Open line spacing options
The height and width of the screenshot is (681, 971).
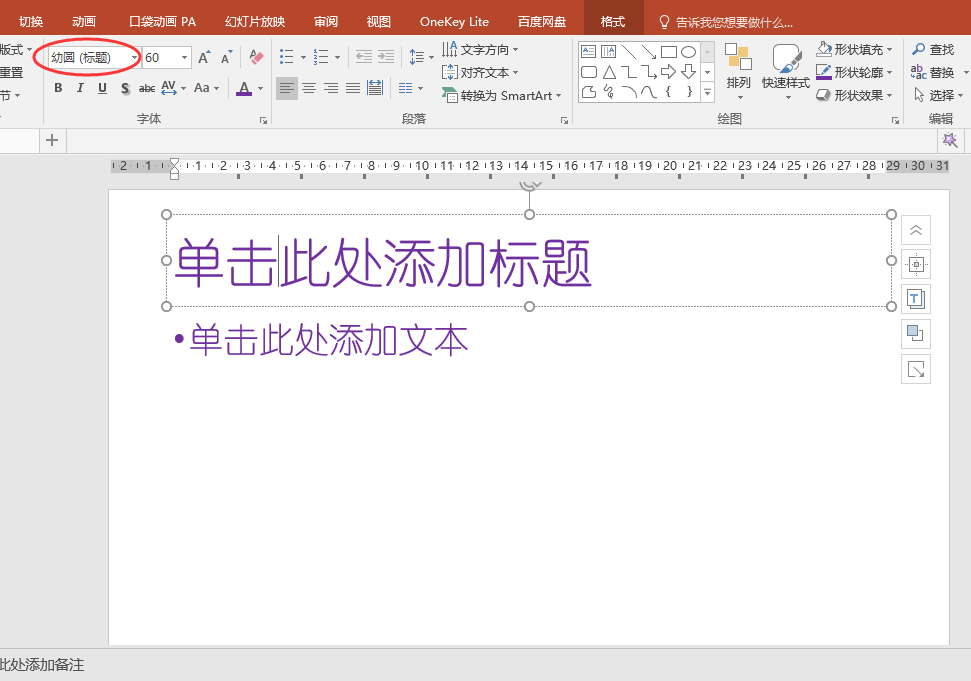(x=421, y=57)
